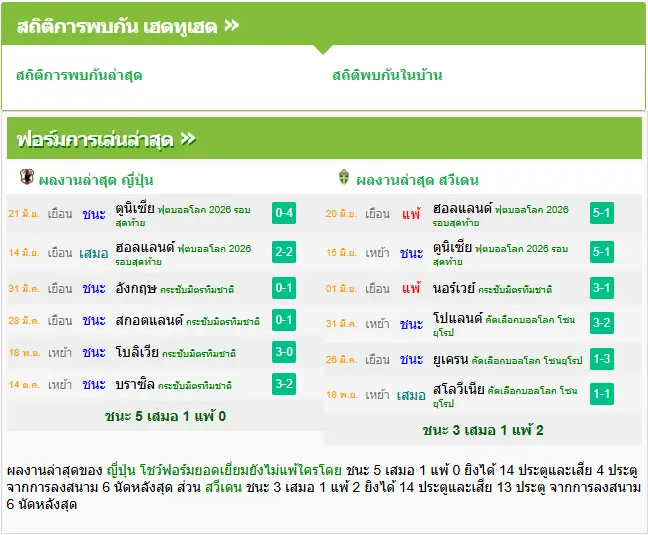Click chevron beside ฟอร์มการเล่นล่าสุด header

(x=188, y=139)
